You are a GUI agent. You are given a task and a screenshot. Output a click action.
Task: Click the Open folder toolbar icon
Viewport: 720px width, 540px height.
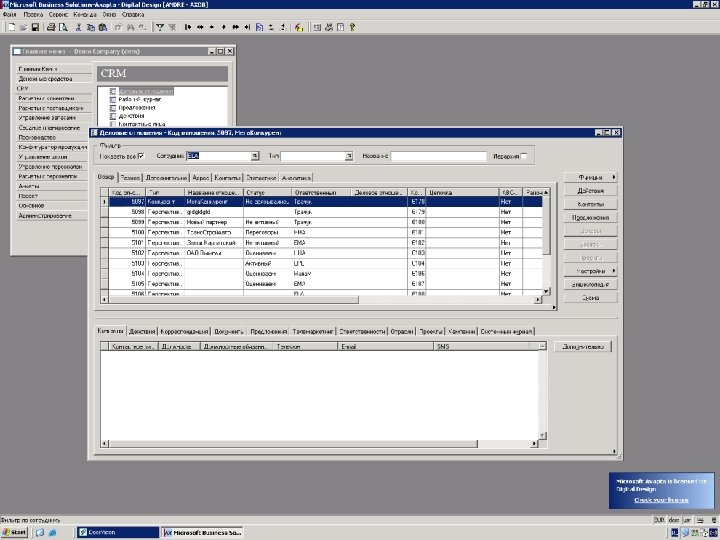23,27
